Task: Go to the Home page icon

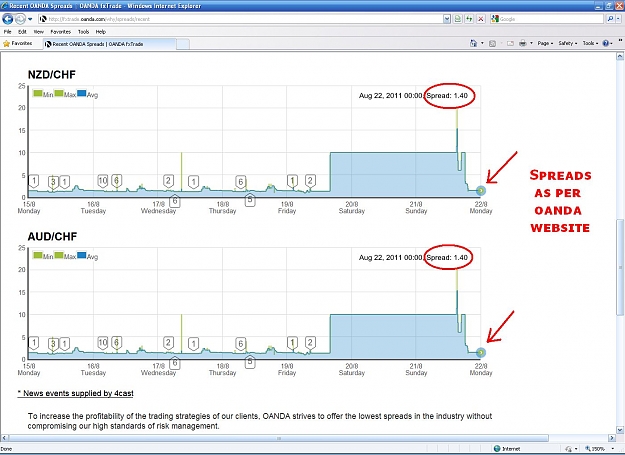Action: (473, 43)
